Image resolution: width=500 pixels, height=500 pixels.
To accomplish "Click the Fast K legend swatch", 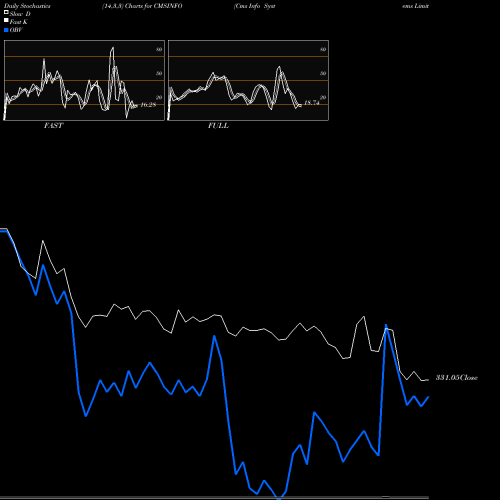I will click(6, 20).
